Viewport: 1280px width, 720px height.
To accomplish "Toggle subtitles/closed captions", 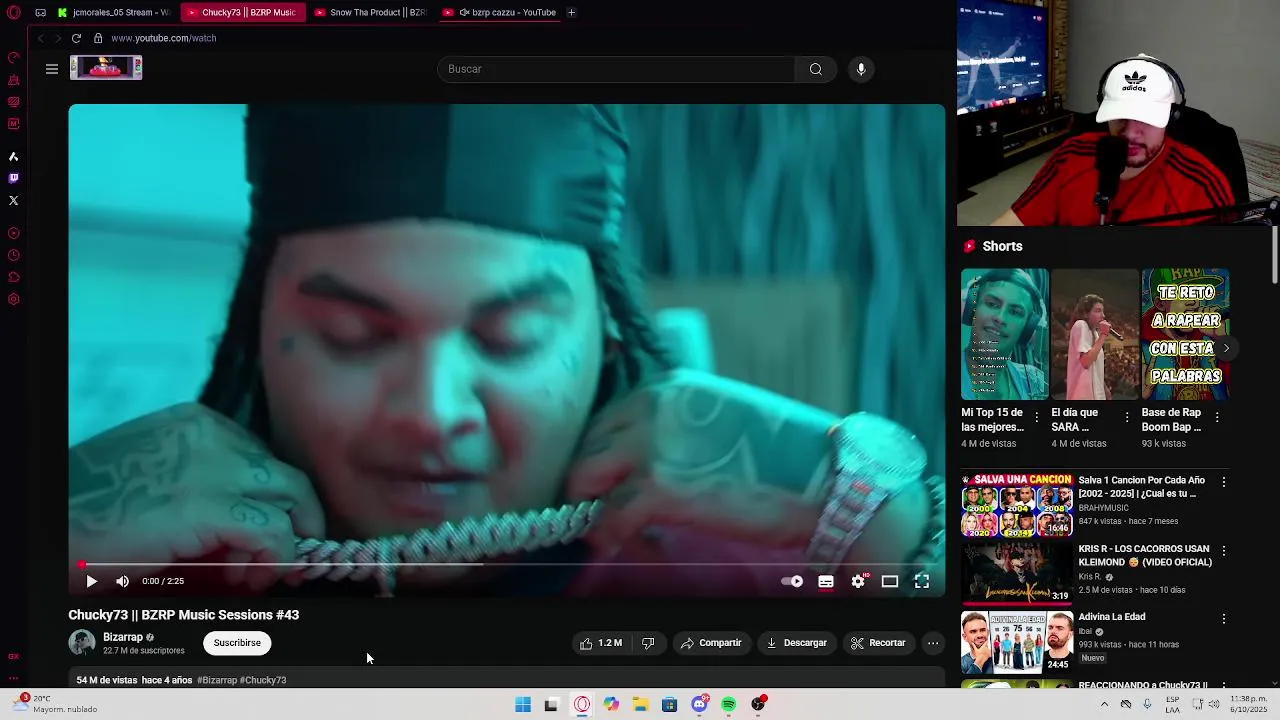I will [x=826, y=581].
